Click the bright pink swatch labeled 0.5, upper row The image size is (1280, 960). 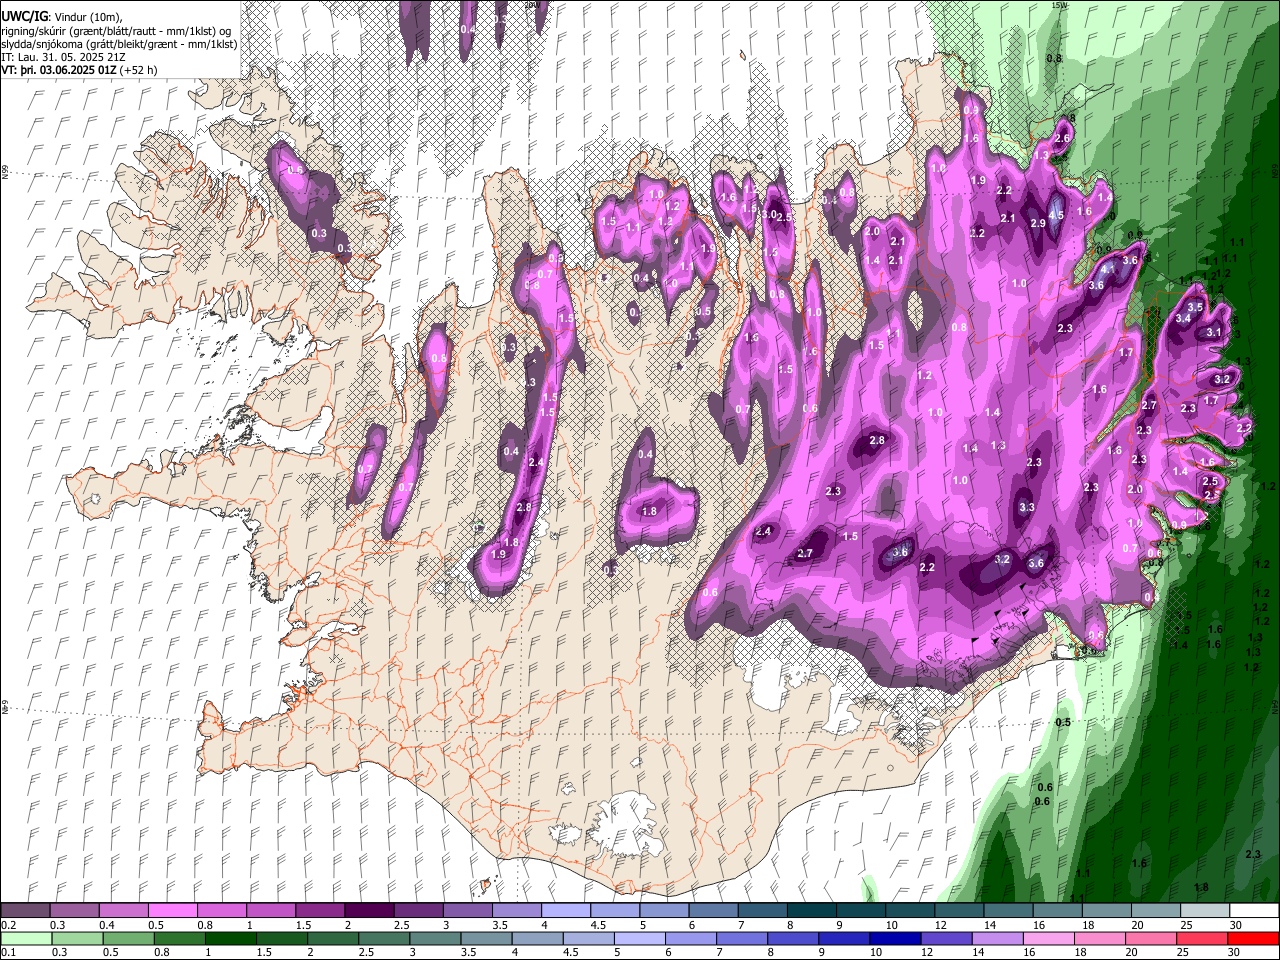click(x=172, y=911)
